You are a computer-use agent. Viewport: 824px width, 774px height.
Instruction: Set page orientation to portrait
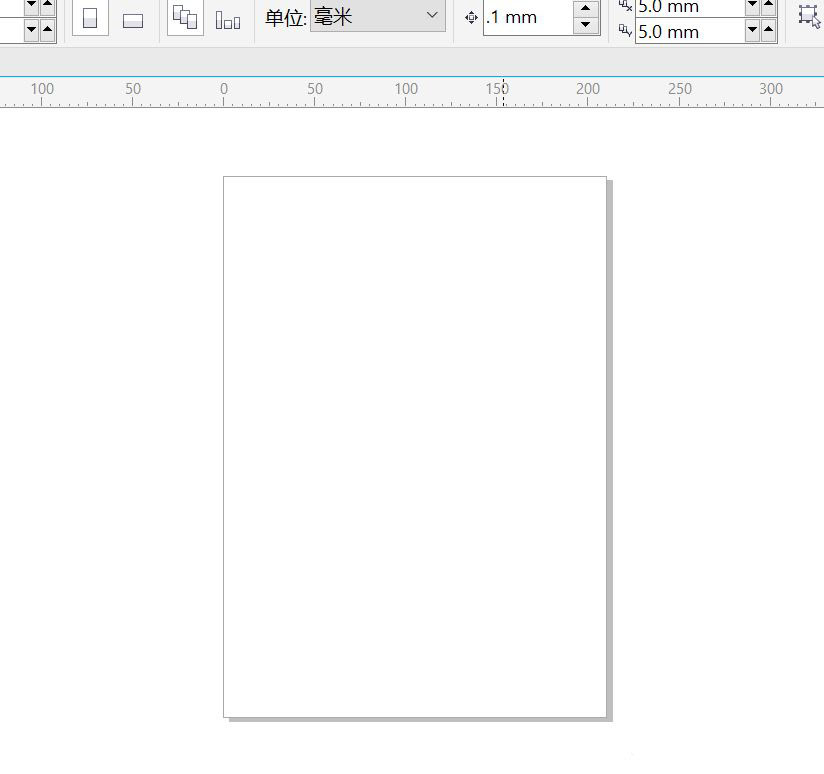click(89, 19)
